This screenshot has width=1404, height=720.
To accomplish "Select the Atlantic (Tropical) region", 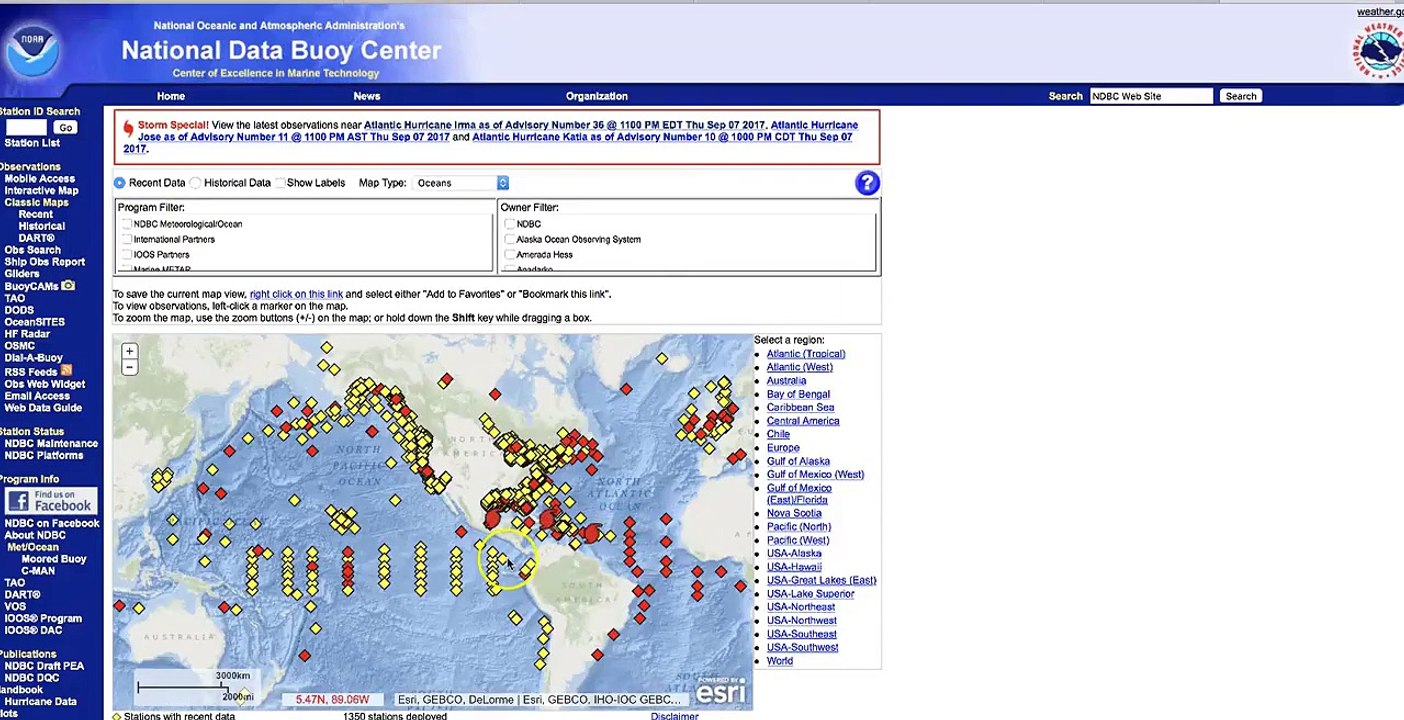I will (806, 354).
